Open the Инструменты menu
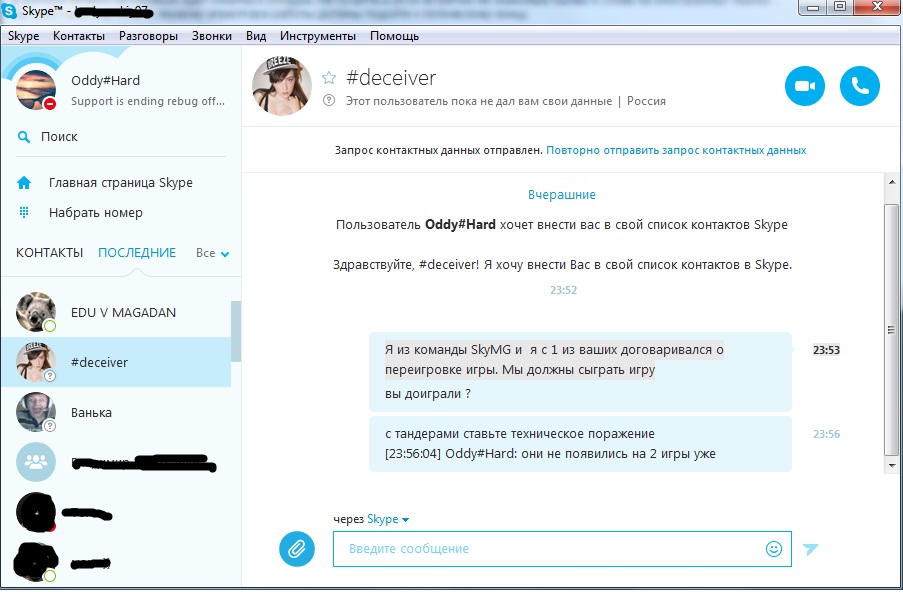 point(318,36)
